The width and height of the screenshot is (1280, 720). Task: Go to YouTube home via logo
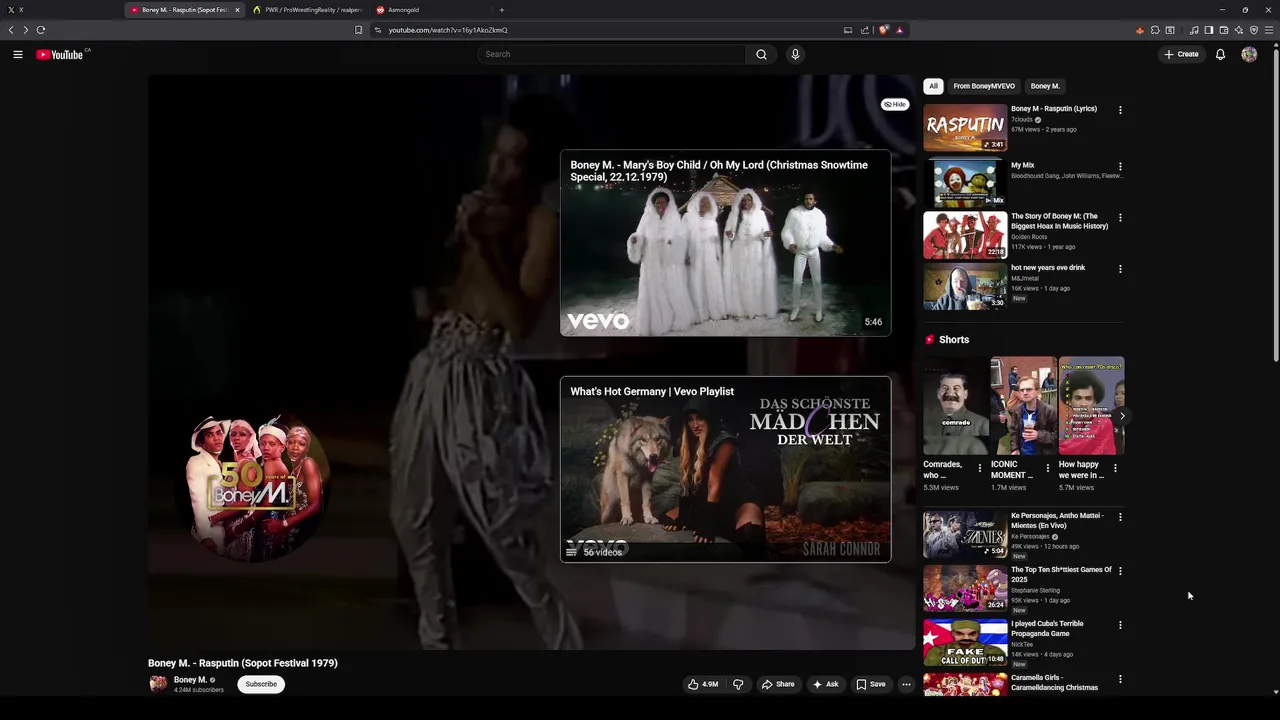(60, 54)
